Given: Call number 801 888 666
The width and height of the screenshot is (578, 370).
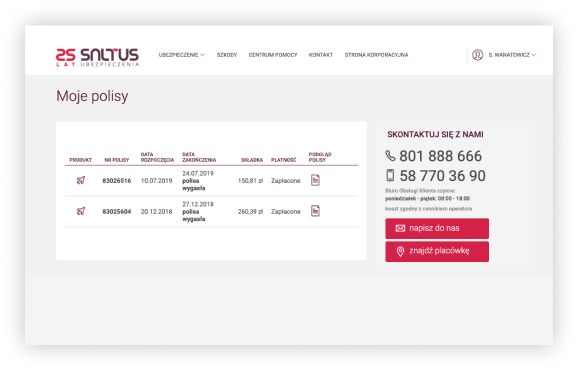Looking at the screenshot, I should (441, 156).
